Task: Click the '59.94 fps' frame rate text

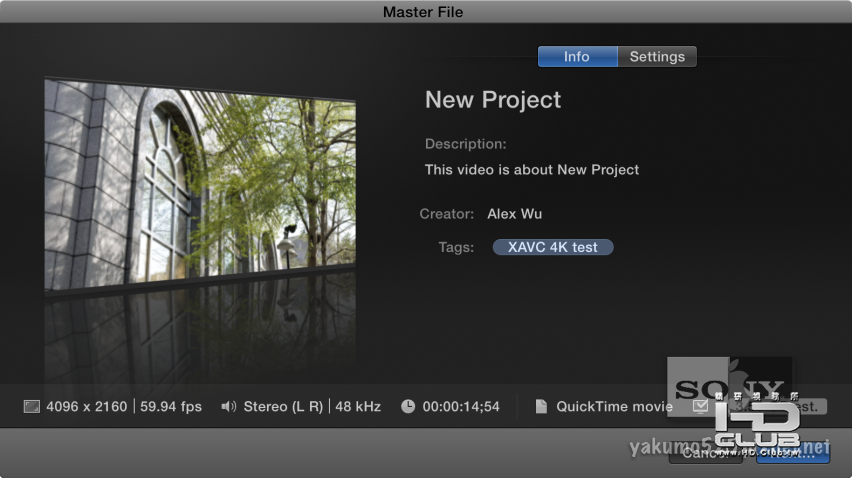Action: [171, 406]
